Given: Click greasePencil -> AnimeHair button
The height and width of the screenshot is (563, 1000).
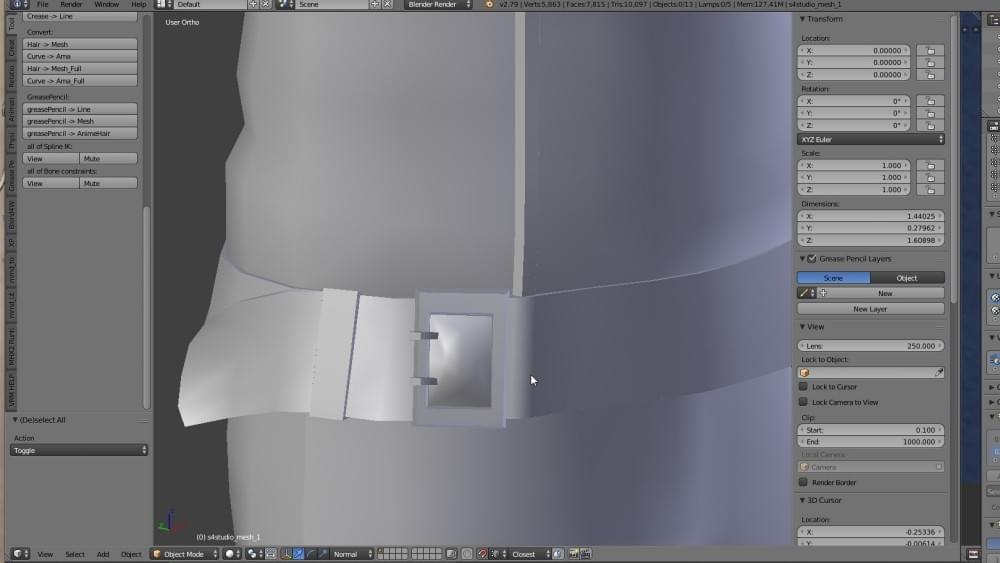Looking at the screenshot, I should coord(80,133).
